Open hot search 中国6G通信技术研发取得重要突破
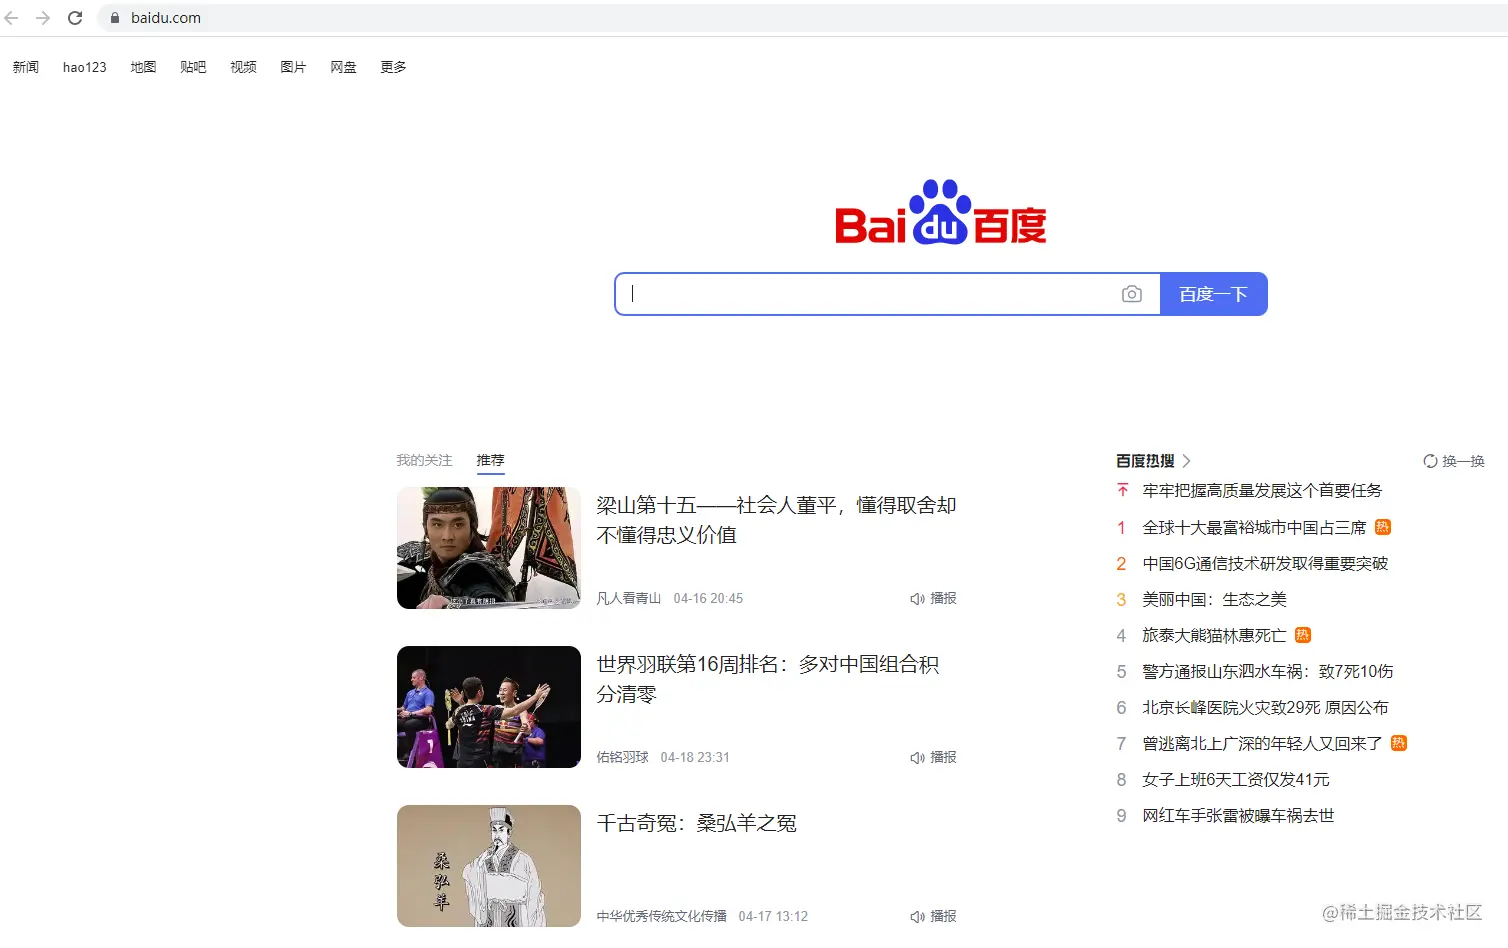 pyautogui.click(x=1265, y=563)
